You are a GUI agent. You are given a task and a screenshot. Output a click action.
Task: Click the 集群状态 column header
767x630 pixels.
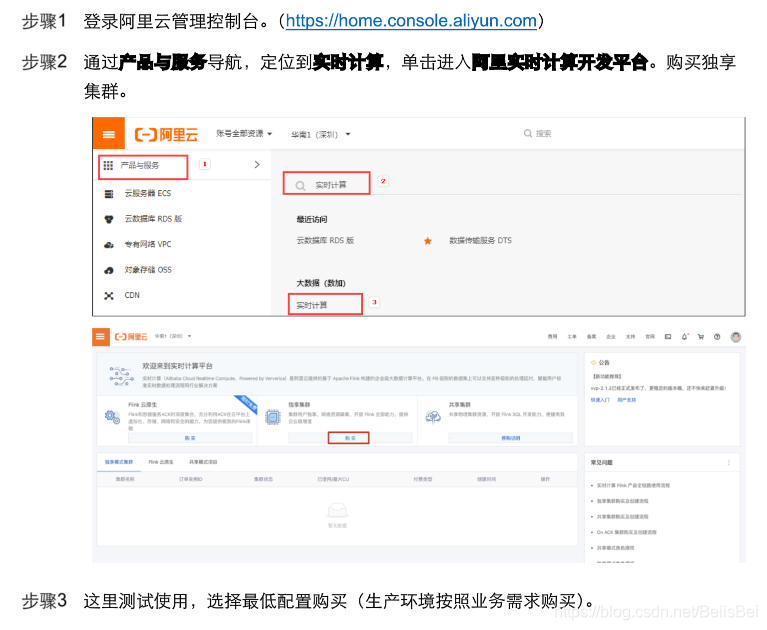point(263,479)
